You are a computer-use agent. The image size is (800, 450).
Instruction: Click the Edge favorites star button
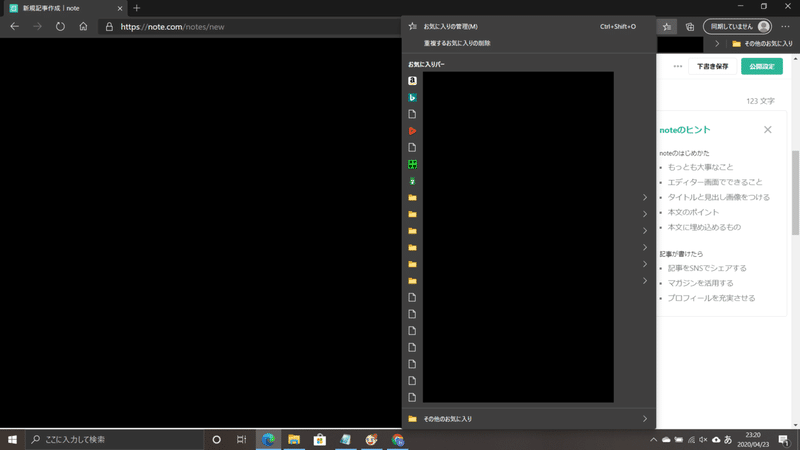tap(667, 27)
